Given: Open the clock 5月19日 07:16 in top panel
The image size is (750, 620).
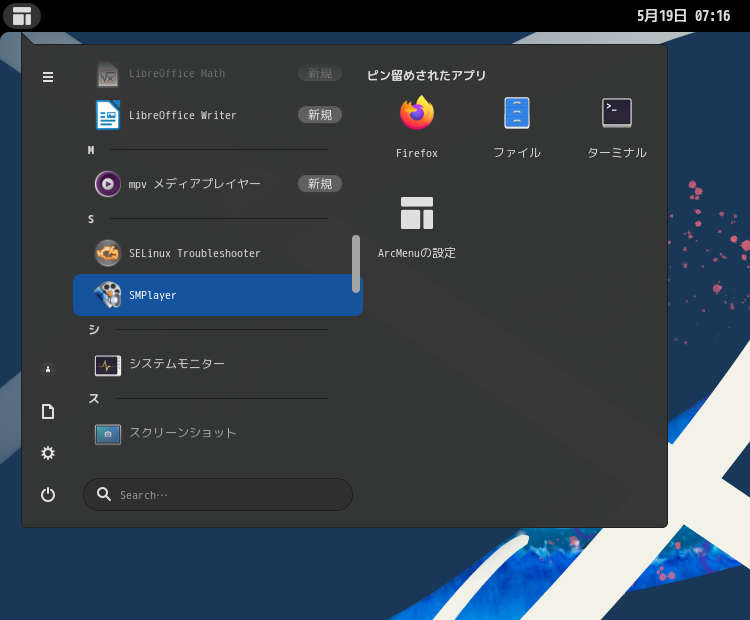Looking at the screenshot, I should click(x=683, y=16).
